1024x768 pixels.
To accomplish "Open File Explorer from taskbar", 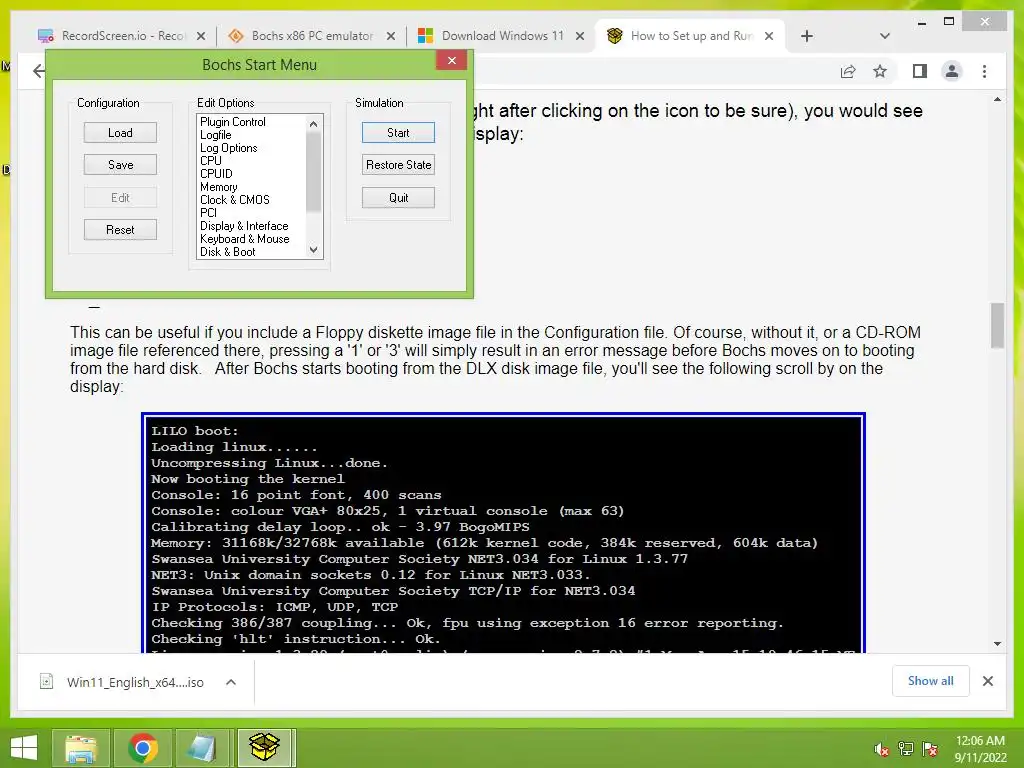I will tap(81, 748).
